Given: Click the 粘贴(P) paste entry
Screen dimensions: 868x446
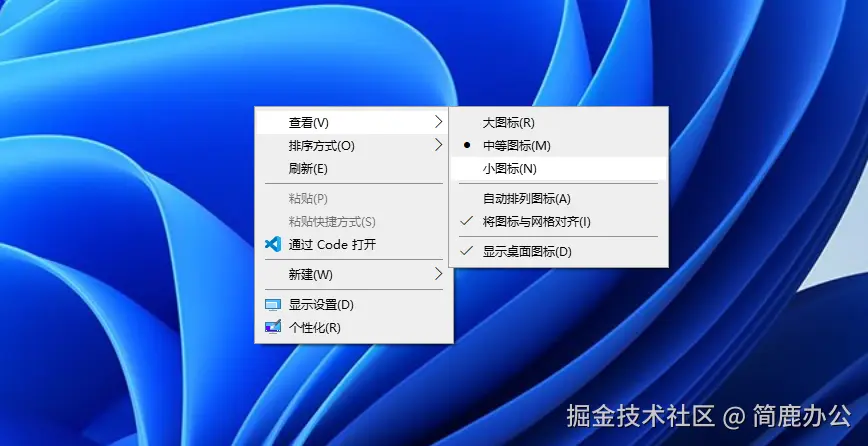Looking at the screenshot, I should point(354,199).
